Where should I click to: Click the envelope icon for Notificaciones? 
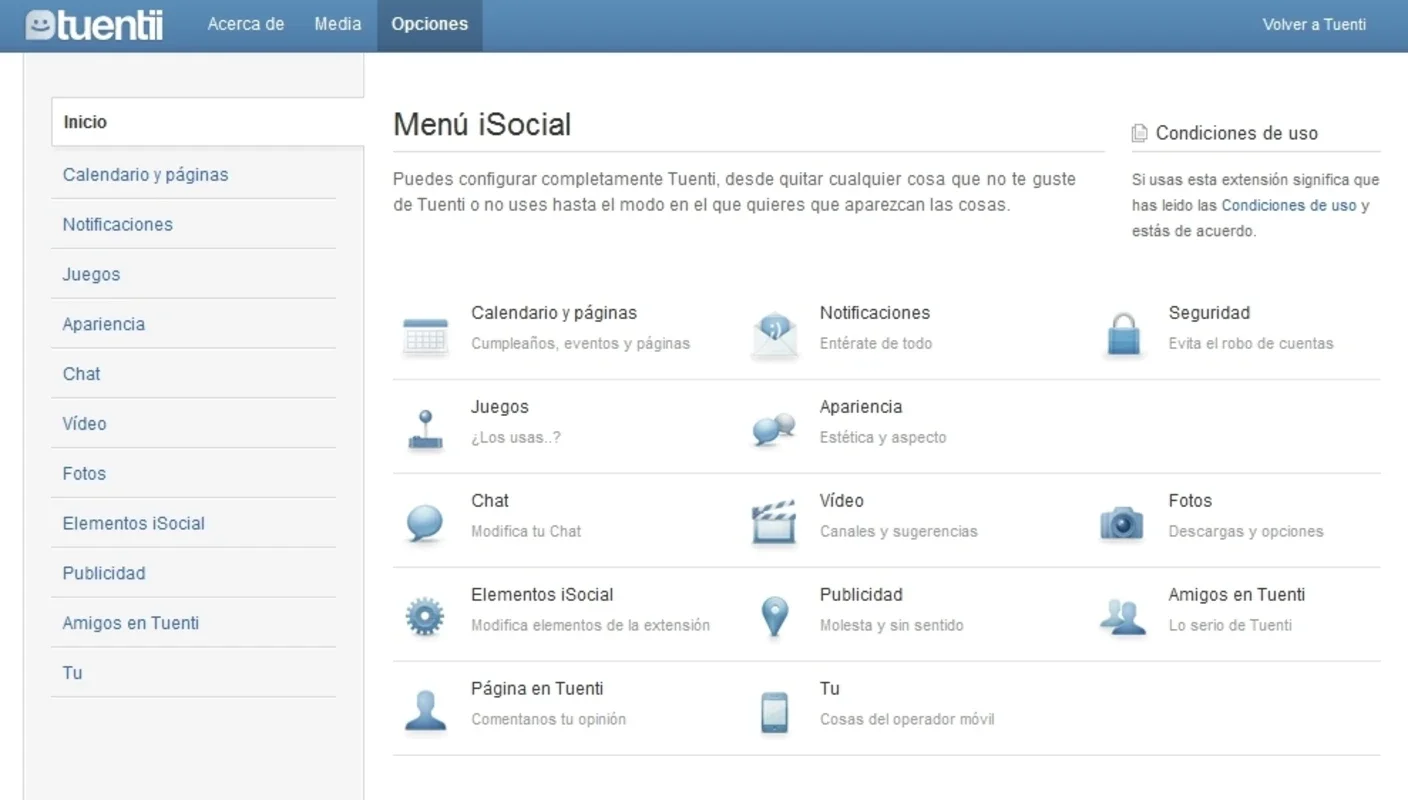click(775, 336)
